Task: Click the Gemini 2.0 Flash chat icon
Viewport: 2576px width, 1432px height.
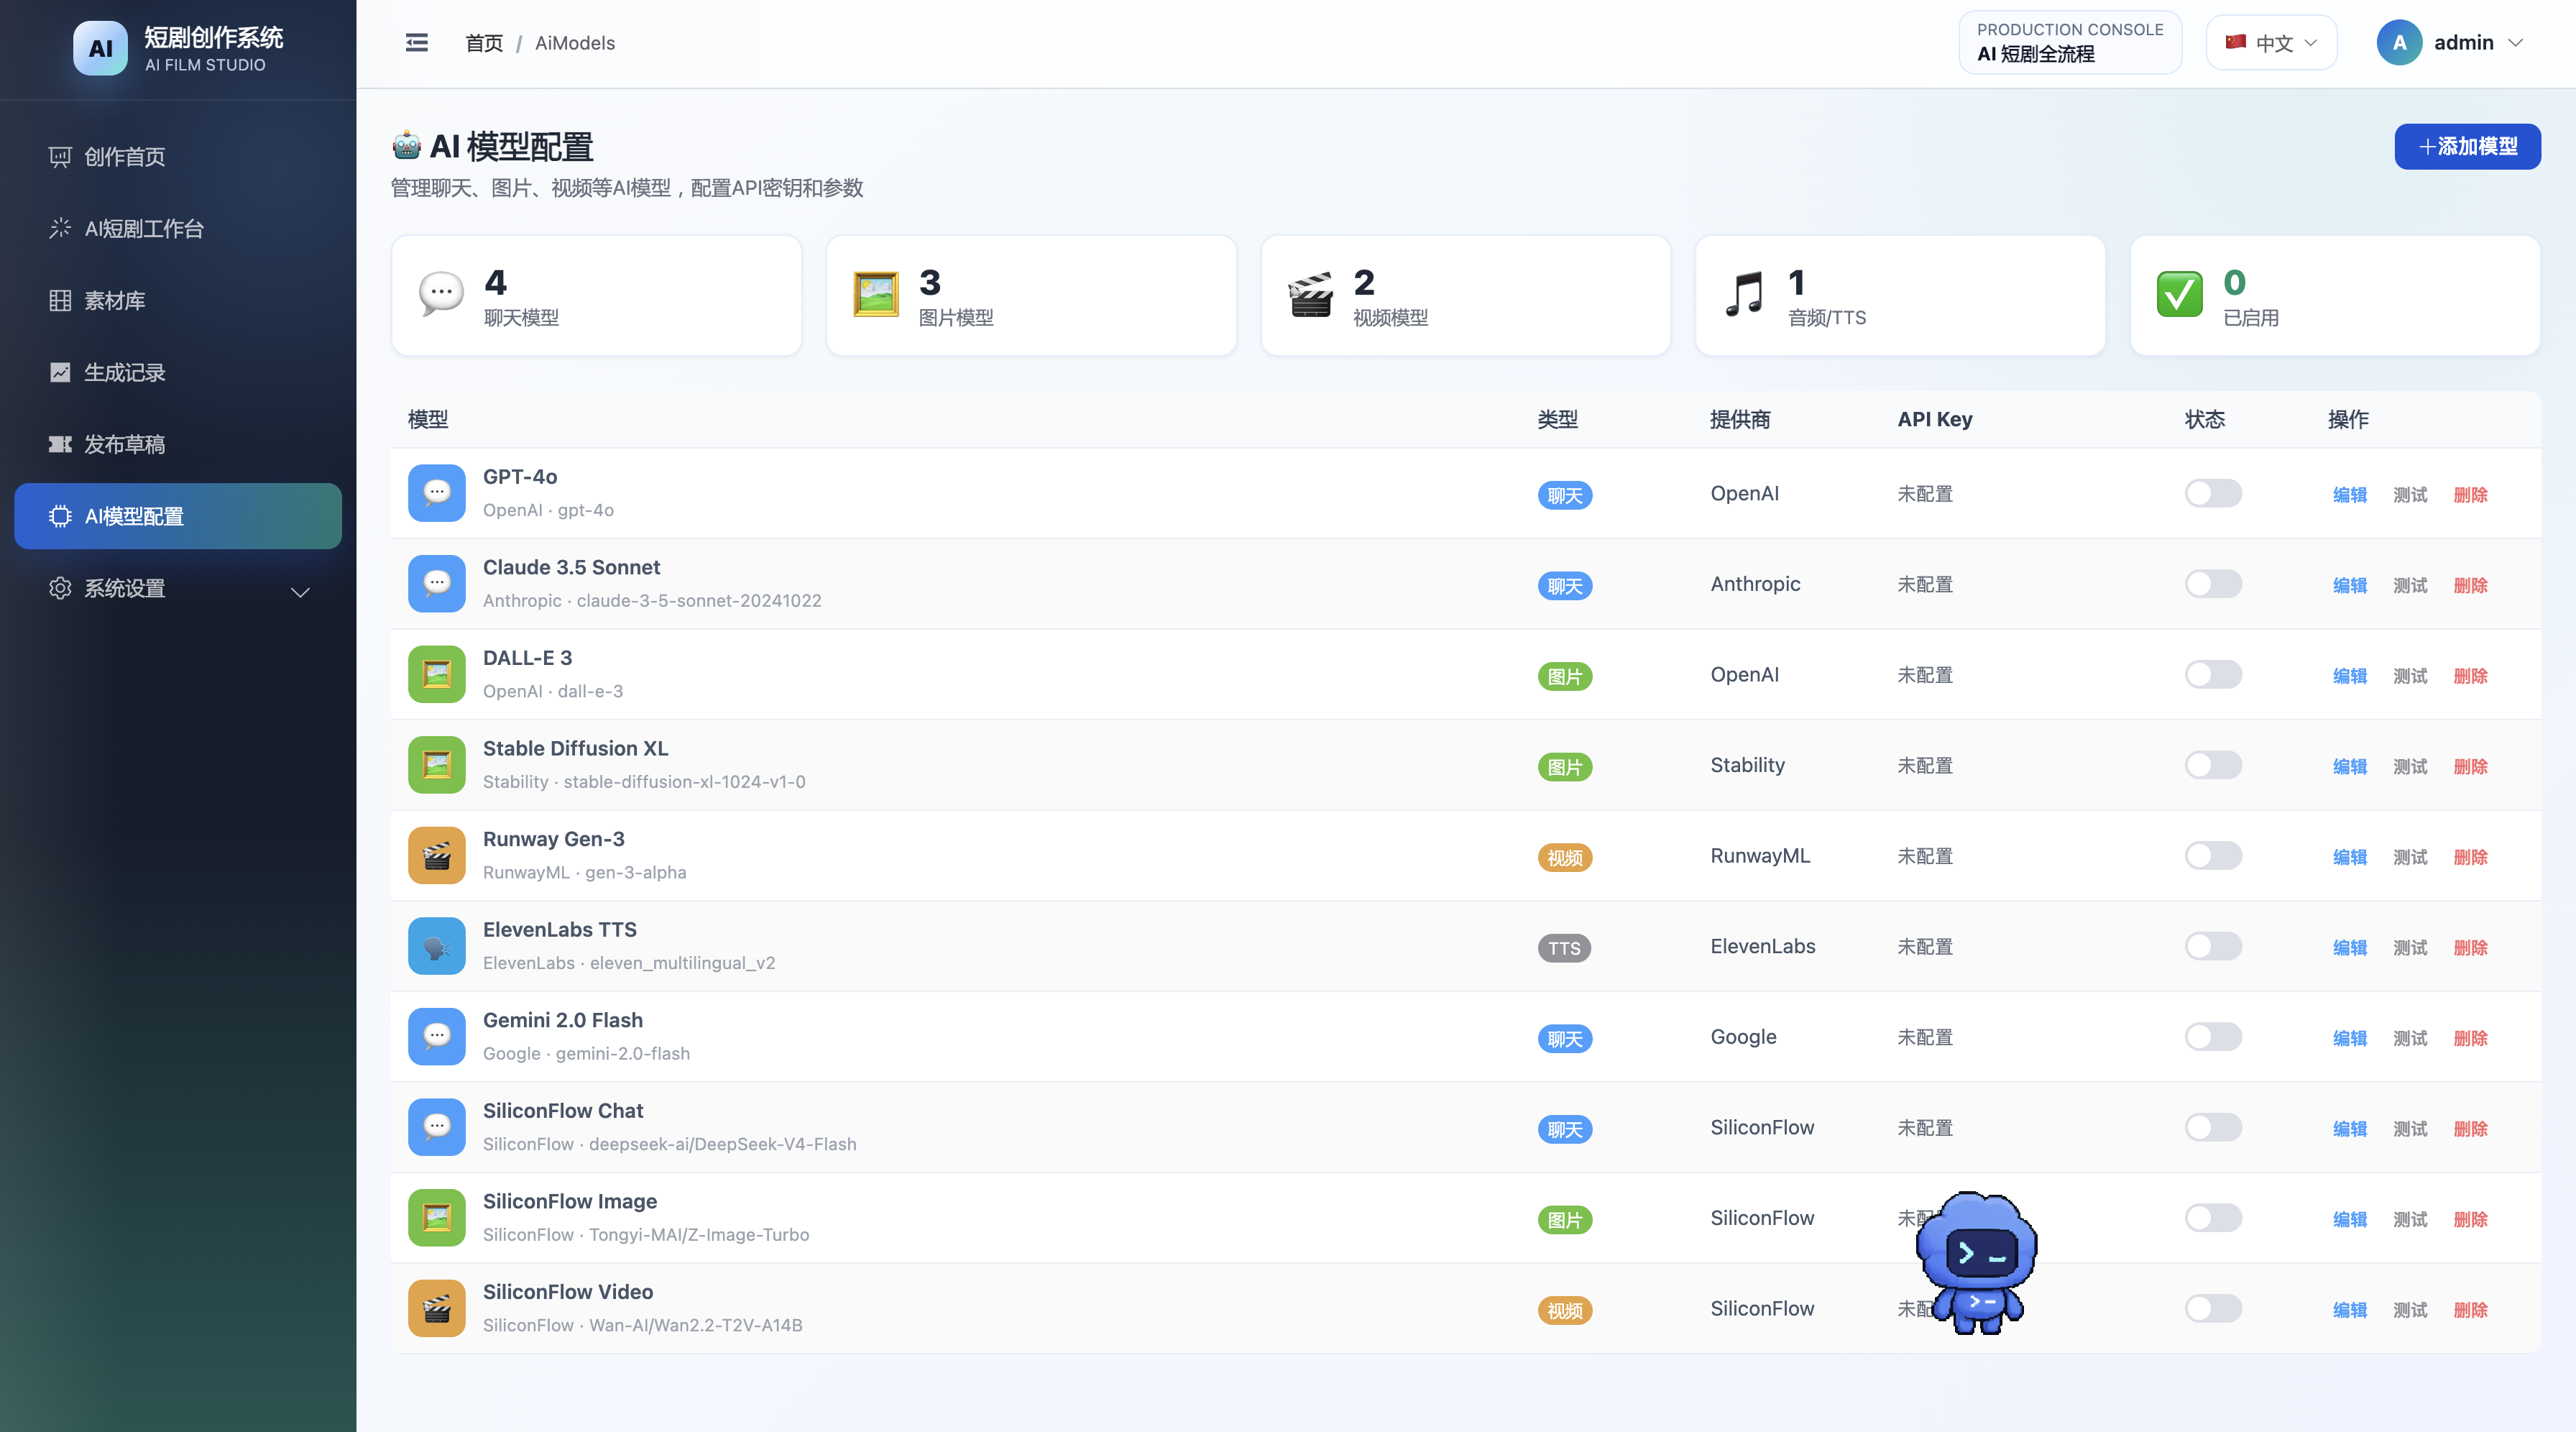Action: coord(437,1036)
